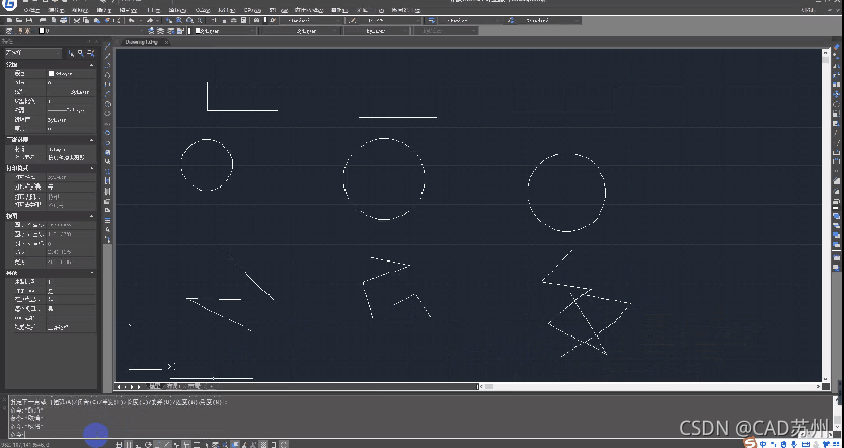Open the File menu

[32, 10]
